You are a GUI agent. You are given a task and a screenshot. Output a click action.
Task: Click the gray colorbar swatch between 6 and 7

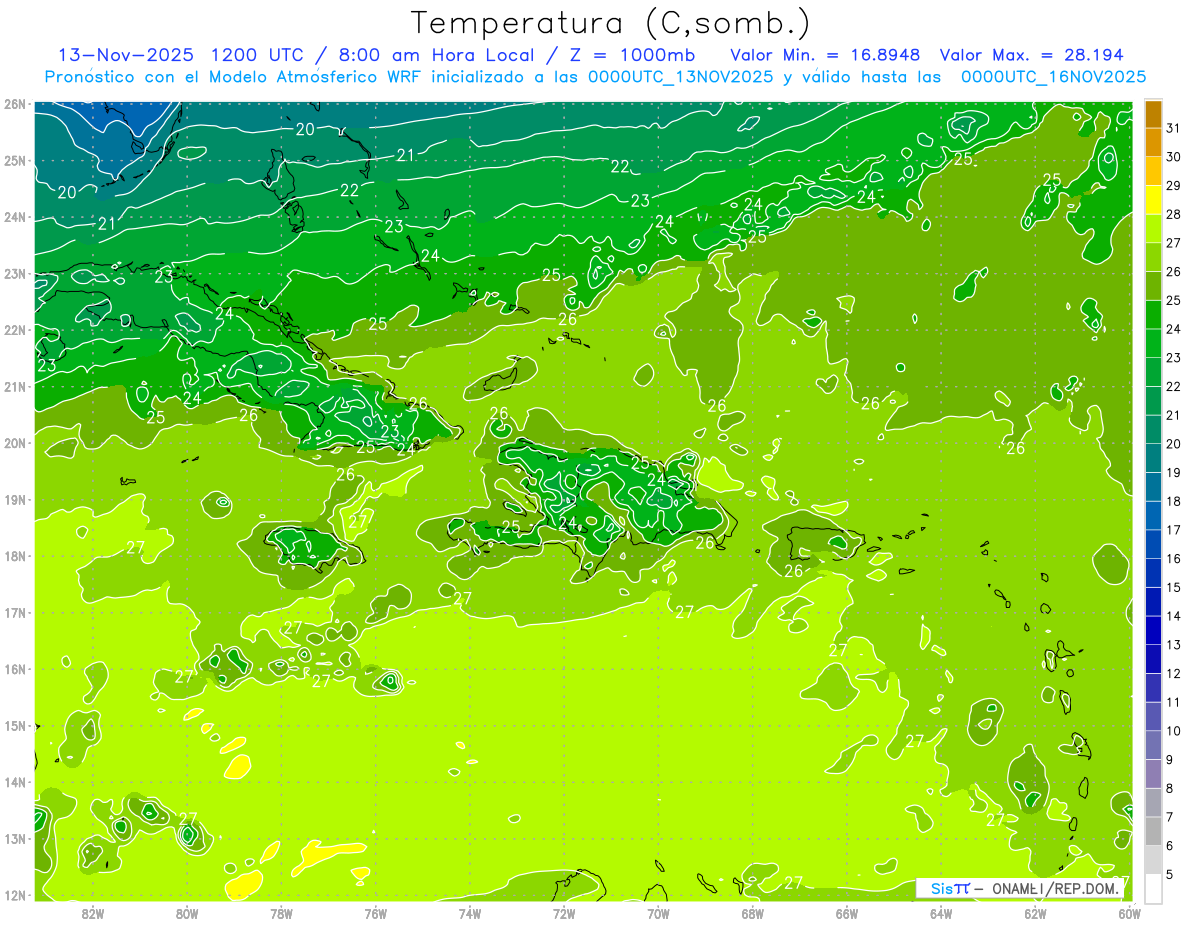[x=1153, y=831]
